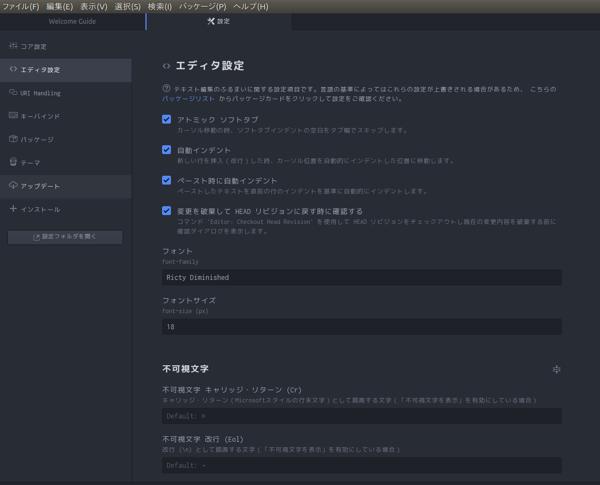Click the フォント setting label
600x485 pixels.
tap(177, 251)
